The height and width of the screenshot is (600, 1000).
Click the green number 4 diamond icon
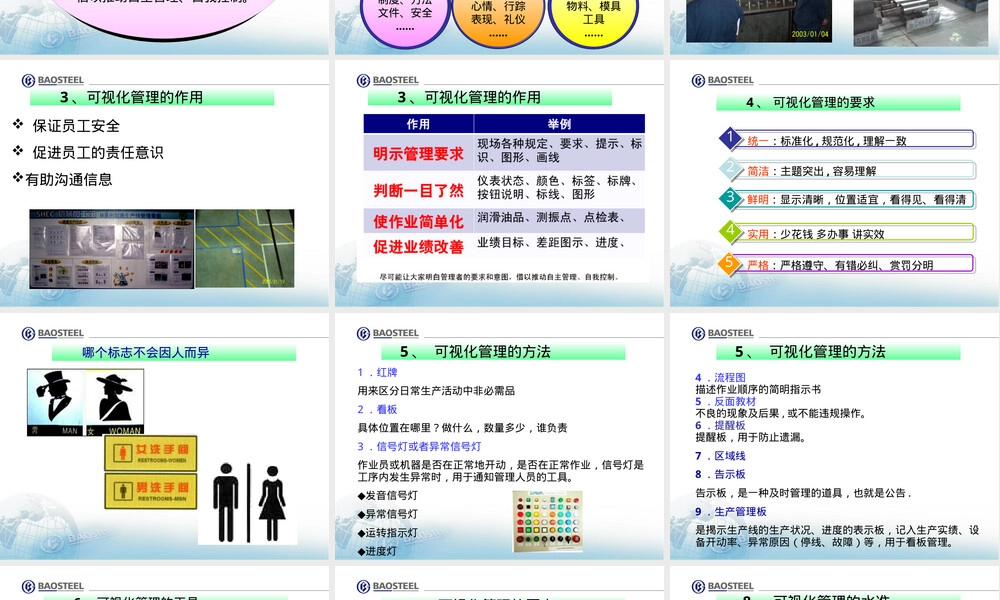(731, 231)
